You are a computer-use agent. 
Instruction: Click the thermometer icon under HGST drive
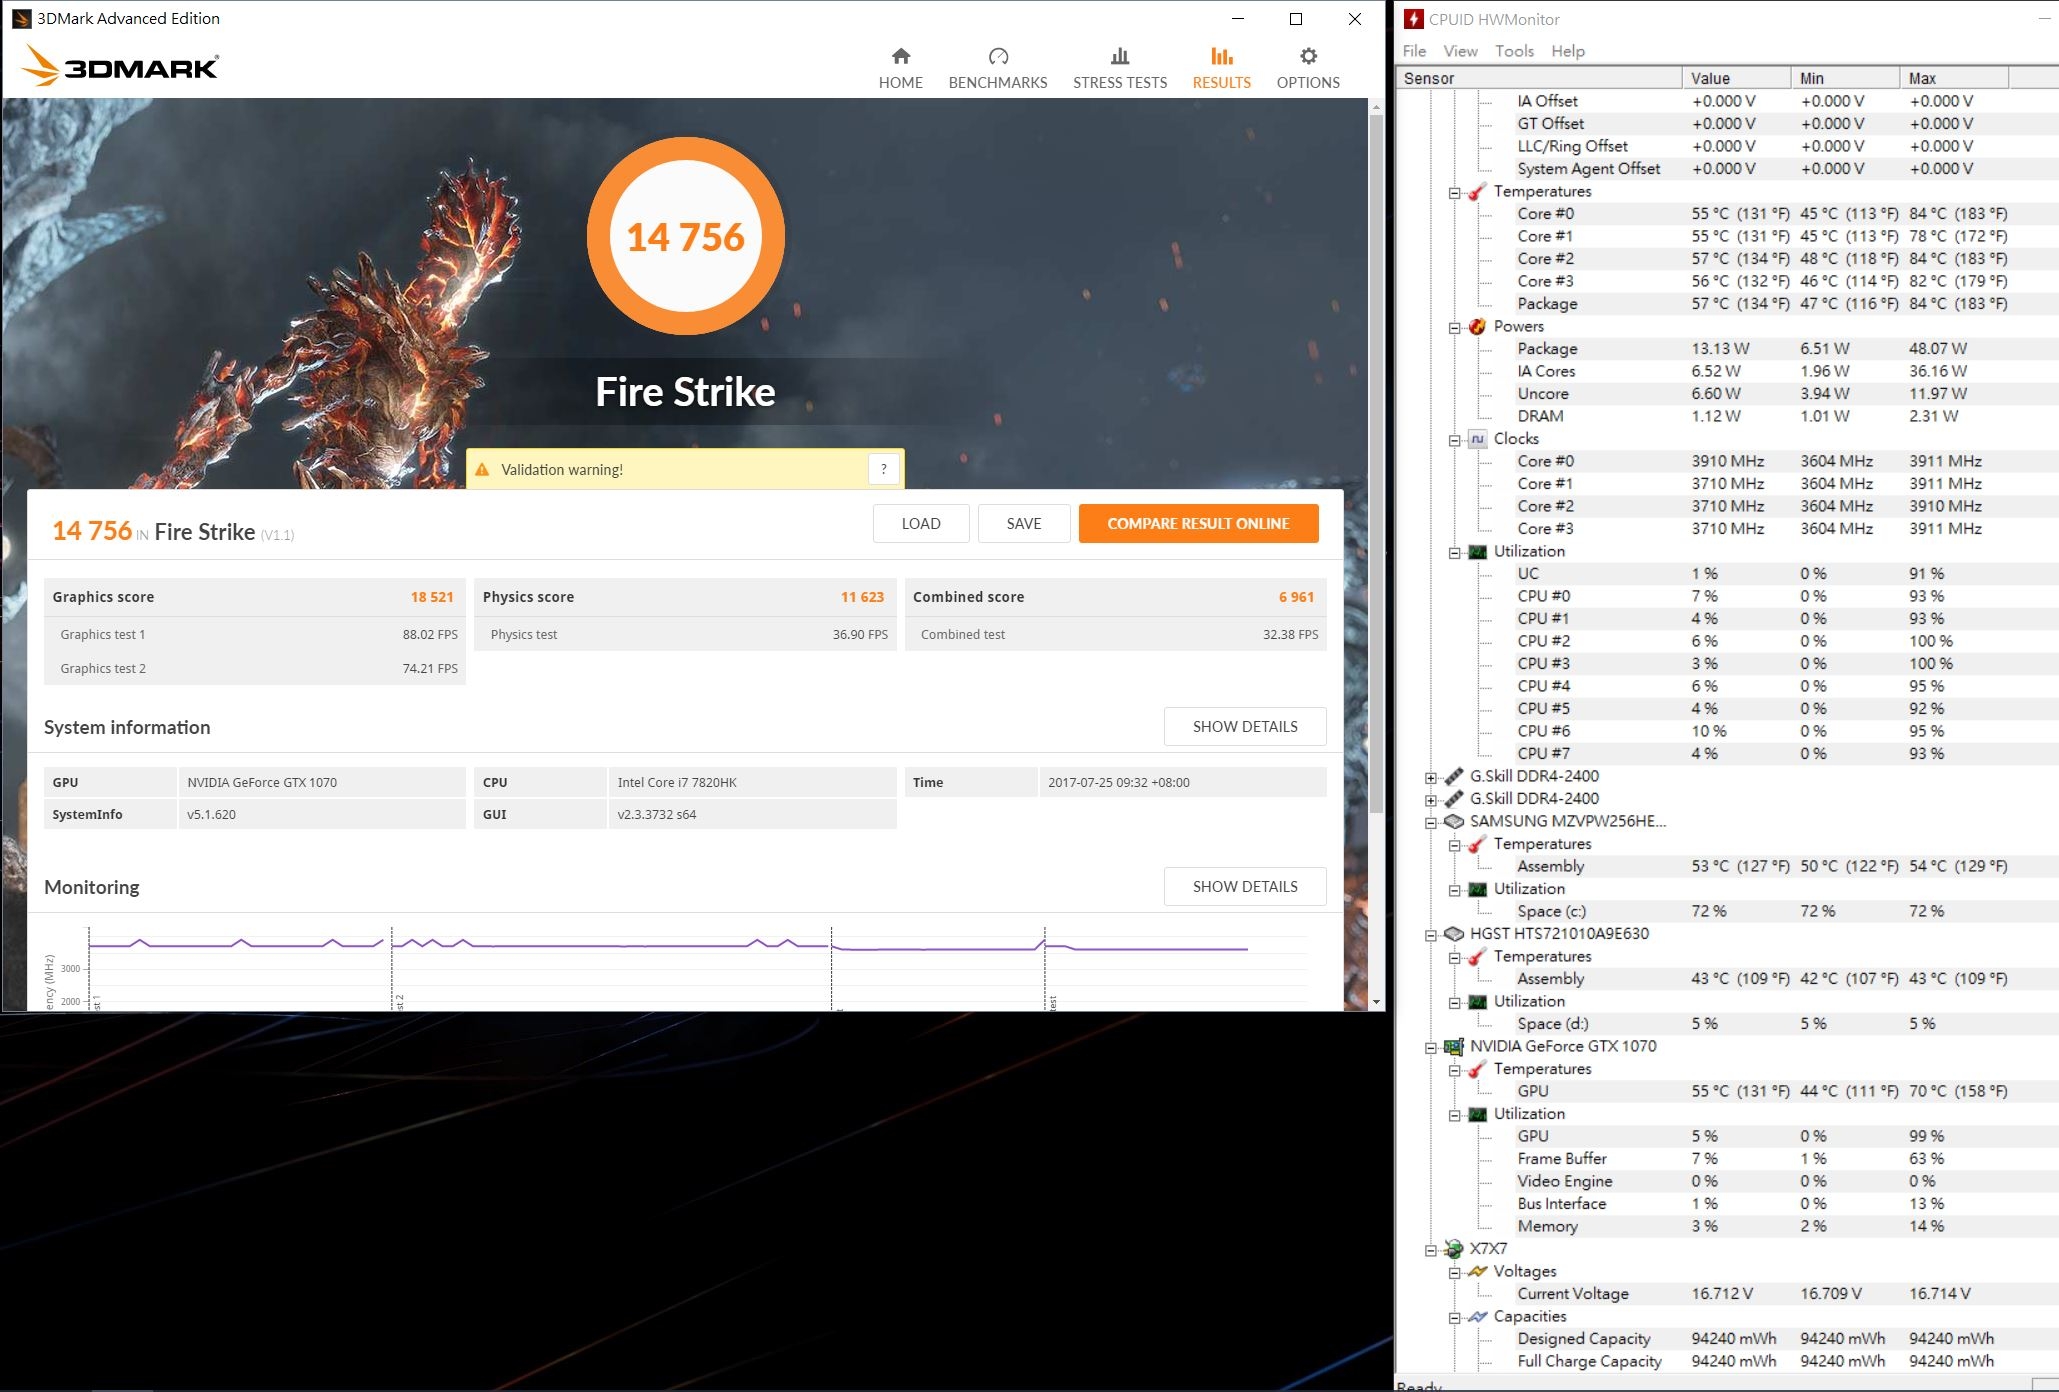[x=1477, y=956]
